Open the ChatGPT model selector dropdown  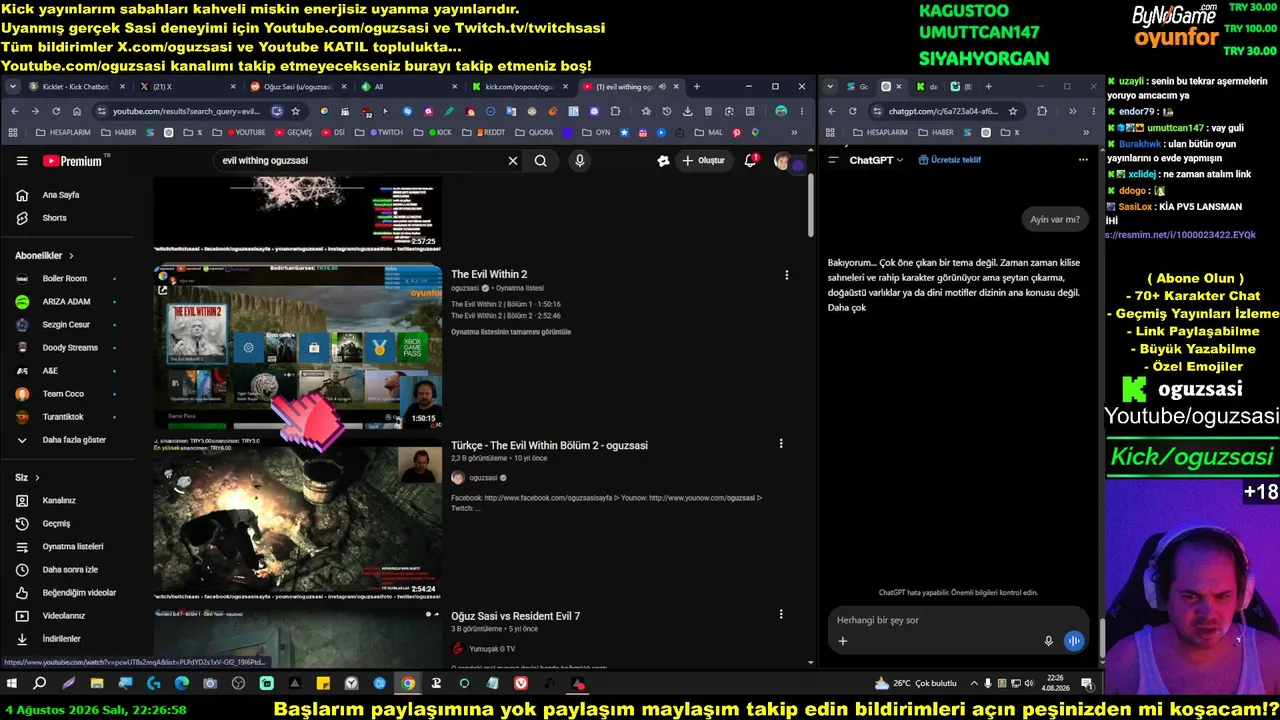coord(876,160)
